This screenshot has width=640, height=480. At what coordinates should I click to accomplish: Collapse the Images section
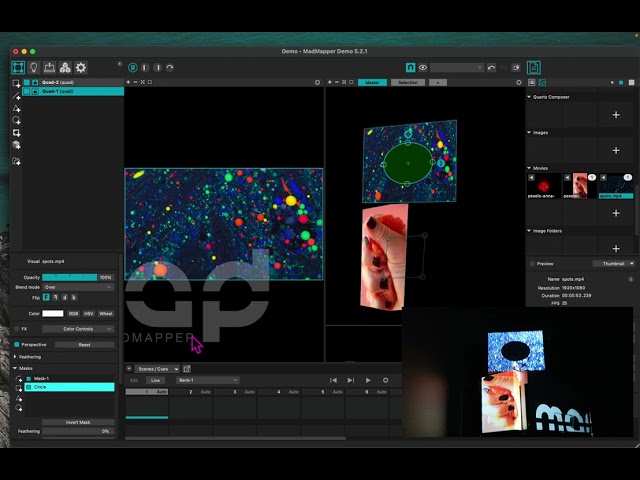[x=529, y=133]
